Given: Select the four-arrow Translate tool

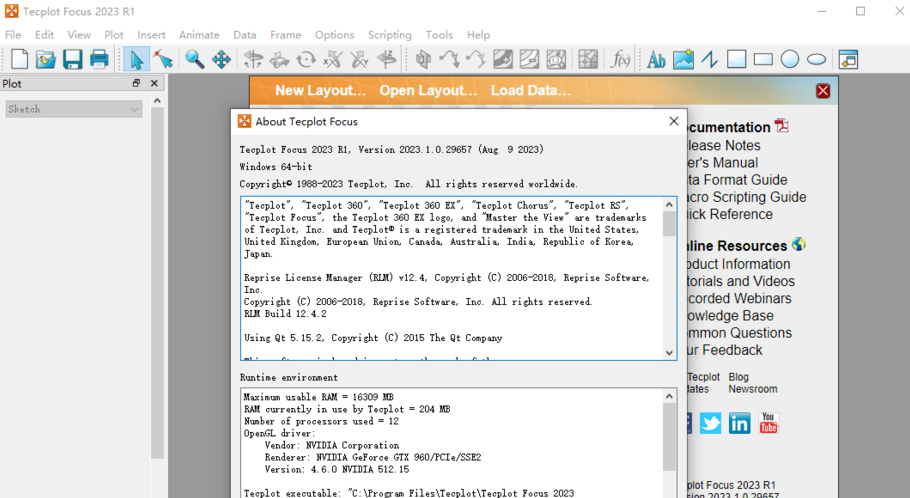Looking at the screenshot, I should pyautogui.click(x=222, y=59).
